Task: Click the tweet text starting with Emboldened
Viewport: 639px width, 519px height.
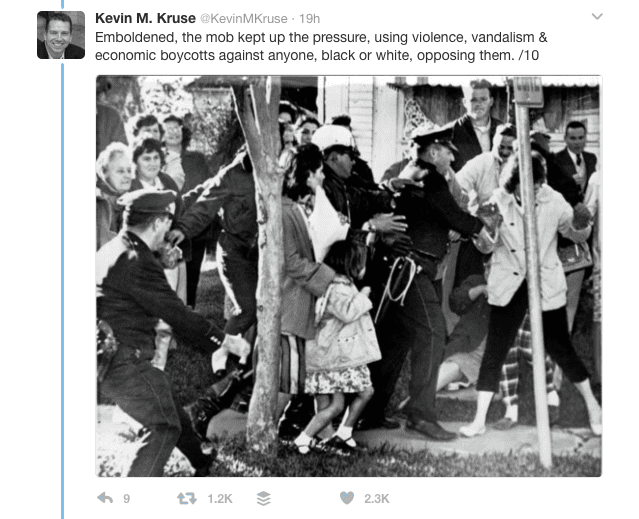Action: click(321, 46)
